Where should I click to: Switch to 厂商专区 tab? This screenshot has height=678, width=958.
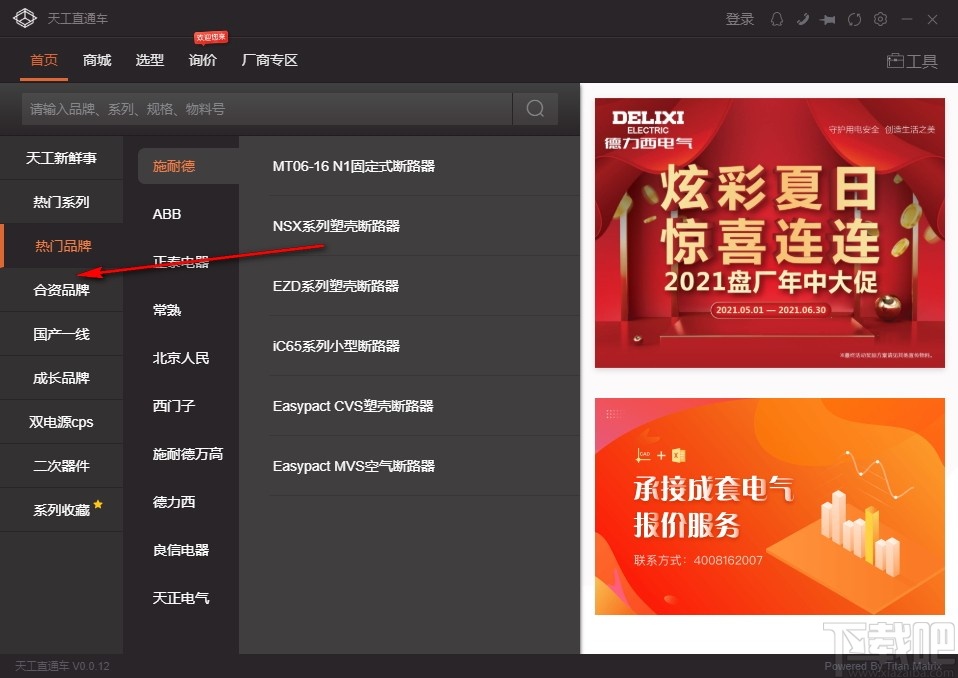[269, 60]
